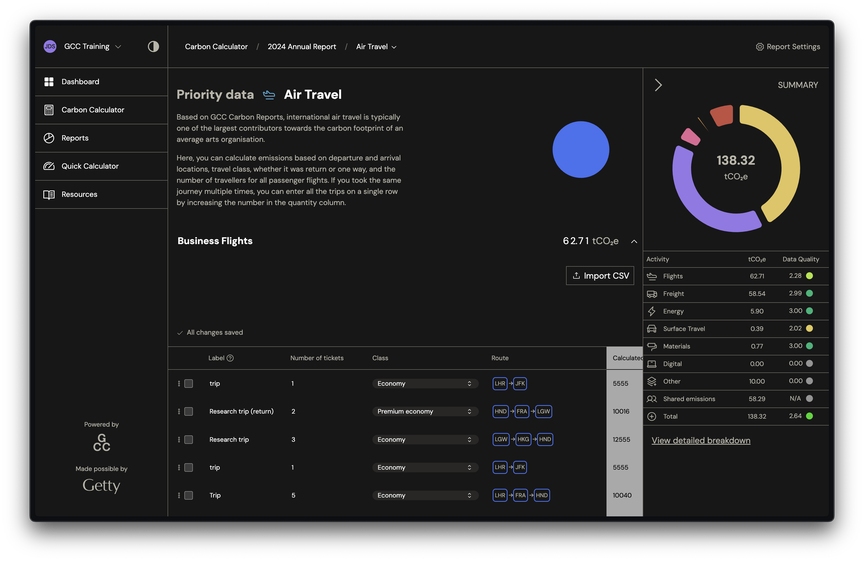Screen dimensions: 864x561
Task: Open Premium economy class dropdown
Action: pos(423,412)
